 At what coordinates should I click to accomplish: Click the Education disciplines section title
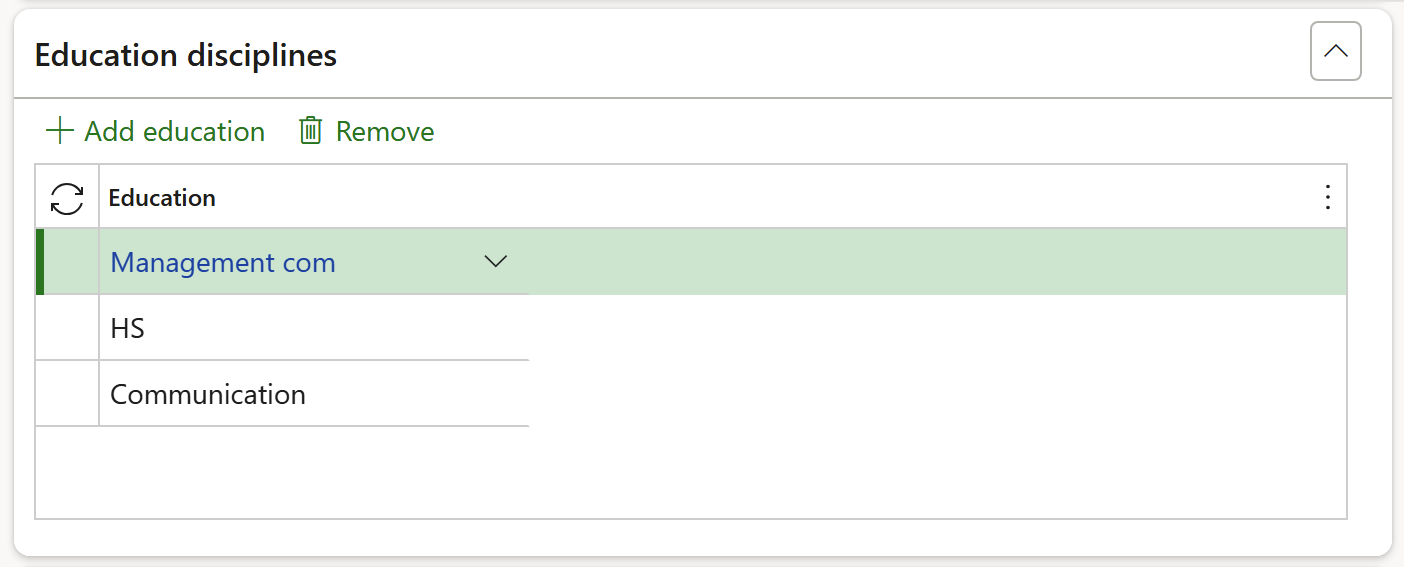click(186, 55)
